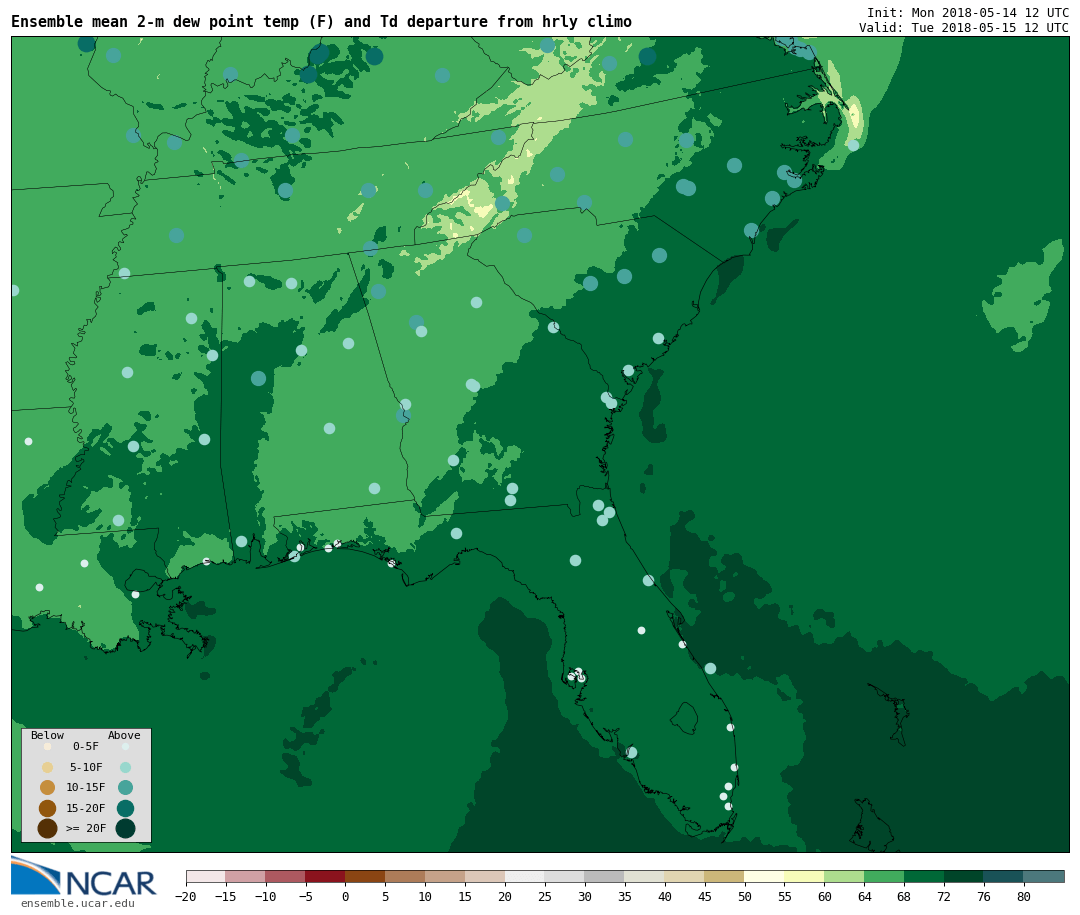Click the darkest Above >= 20F legend circle
The height and width of the screenshot is (915, 1080).
click(125, 828)
